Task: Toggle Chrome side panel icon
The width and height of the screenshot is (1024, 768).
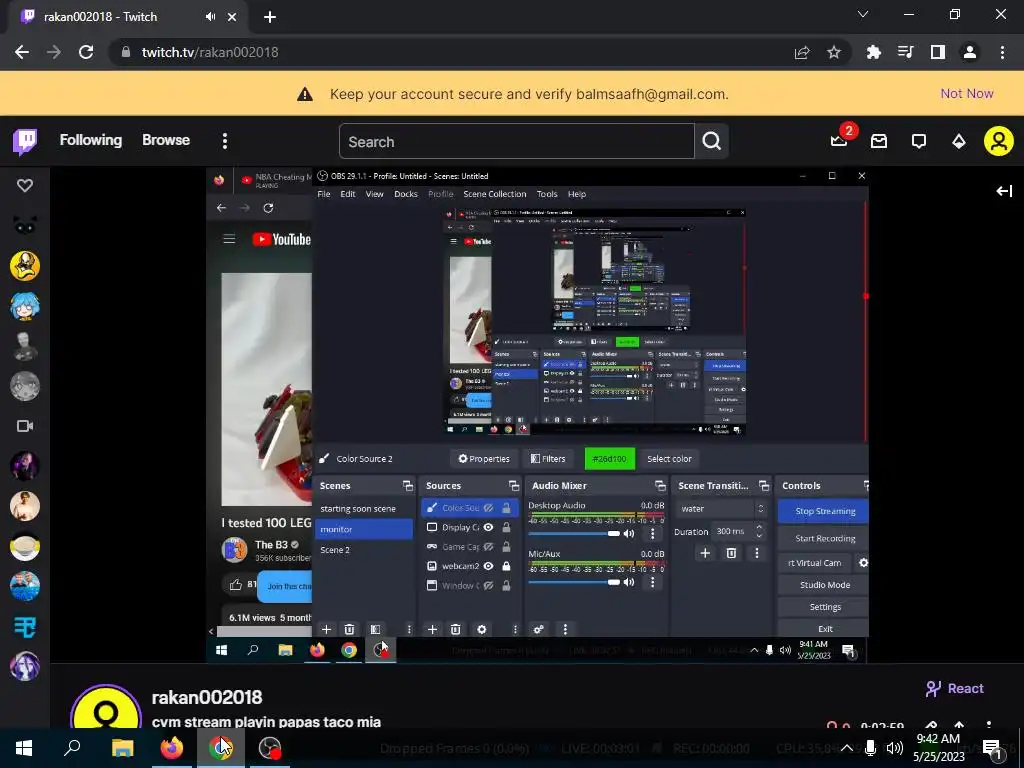Action: pos(938,52)
